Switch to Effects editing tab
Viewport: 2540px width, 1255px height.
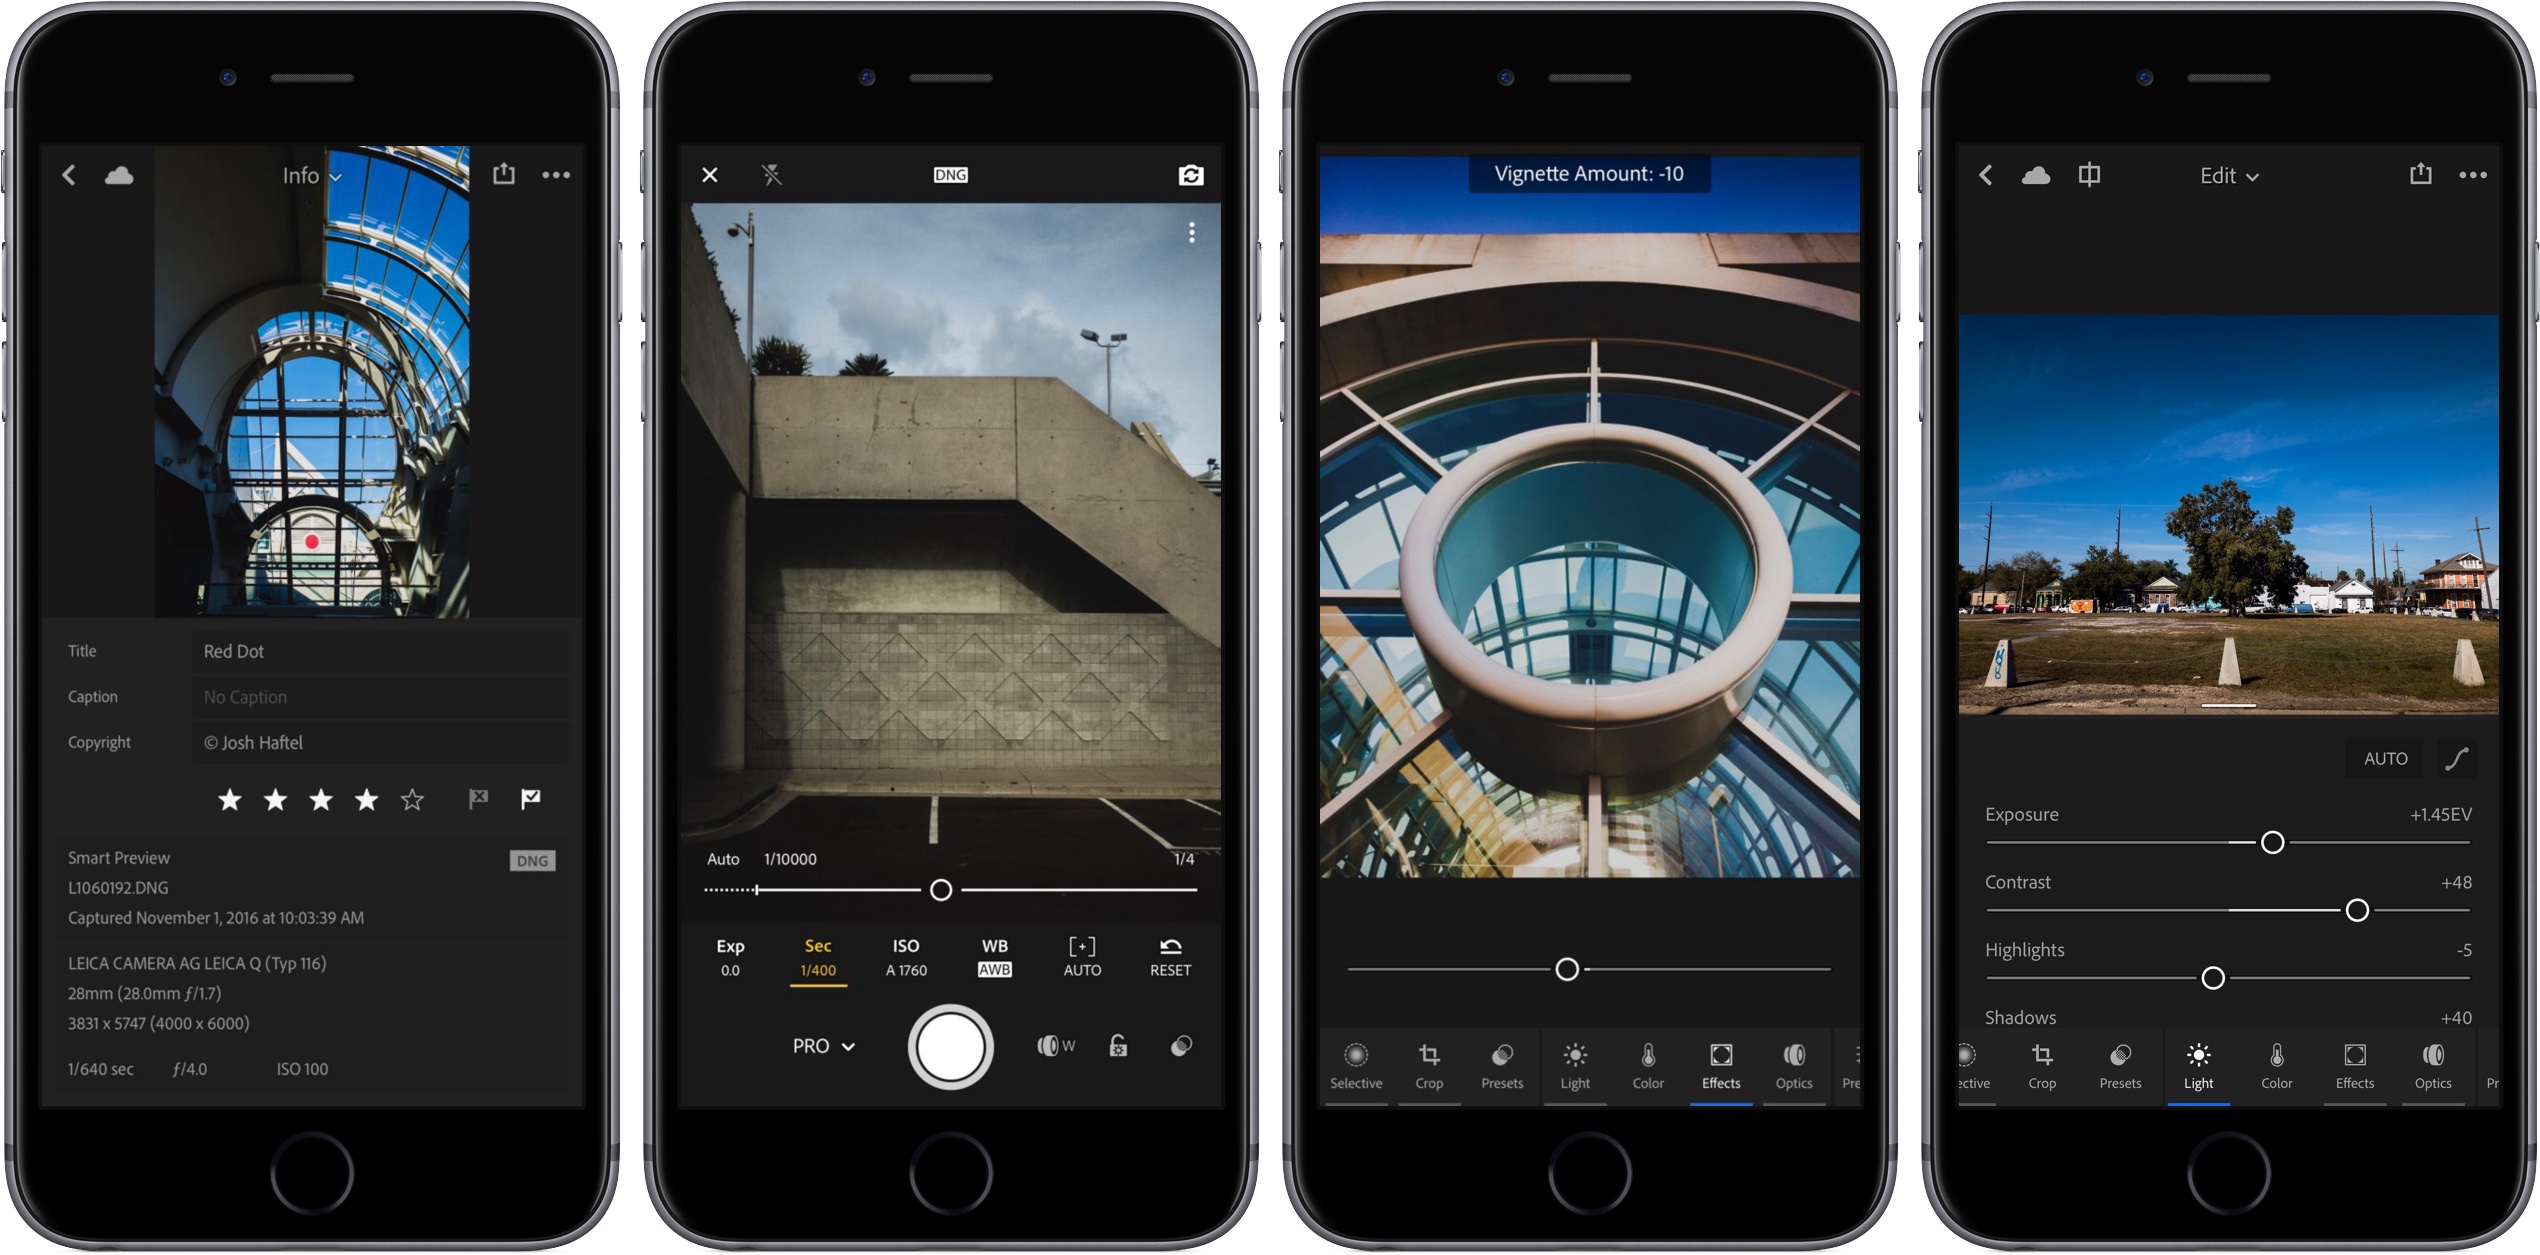coord(2346,1077)
